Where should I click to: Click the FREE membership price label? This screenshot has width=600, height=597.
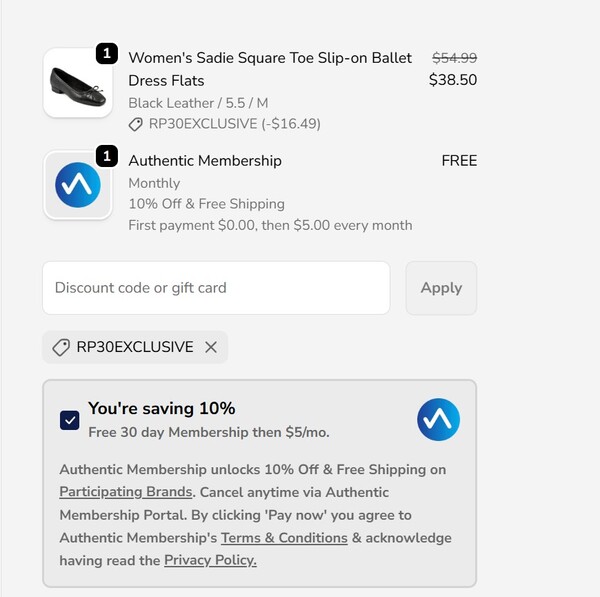(459, 161)
